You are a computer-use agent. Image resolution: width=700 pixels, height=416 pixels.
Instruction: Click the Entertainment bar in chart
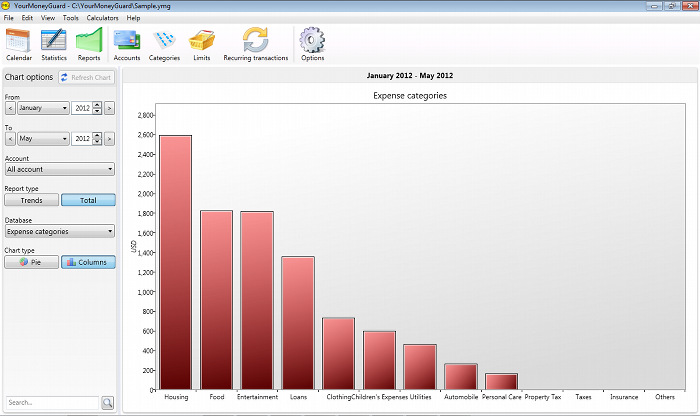[257, 300]
